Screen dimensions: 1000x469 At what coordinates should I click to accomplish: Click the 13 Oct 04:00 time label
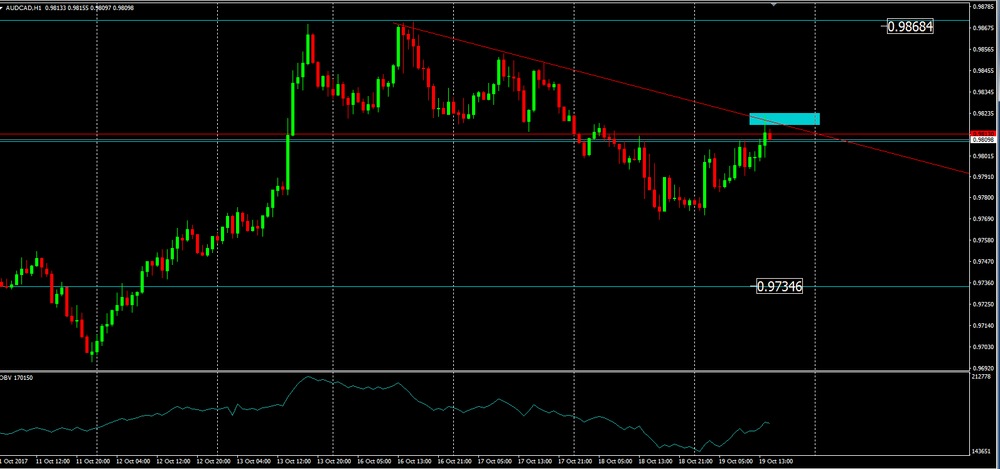(253, 460)
